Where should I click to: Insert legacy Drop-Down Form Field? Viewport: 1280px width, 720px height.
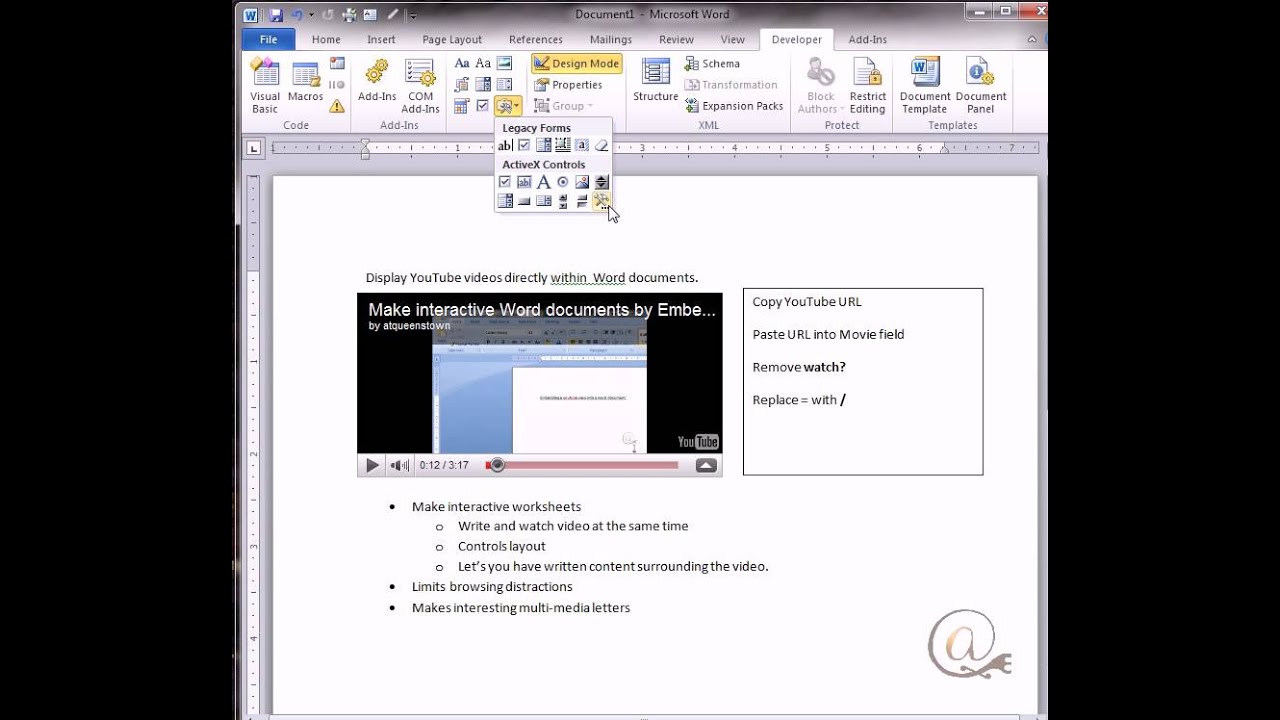544,146
